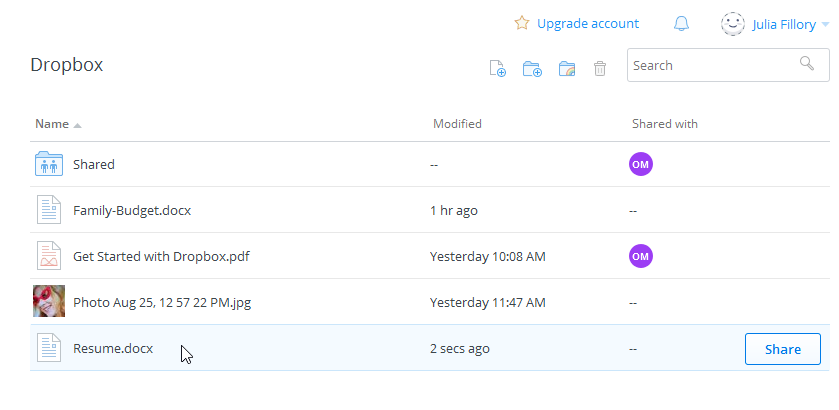Viewport: 839px width, 410px height.
Task: Click the upload file icon
Action: pyautogui.click(x=497, y=68)
